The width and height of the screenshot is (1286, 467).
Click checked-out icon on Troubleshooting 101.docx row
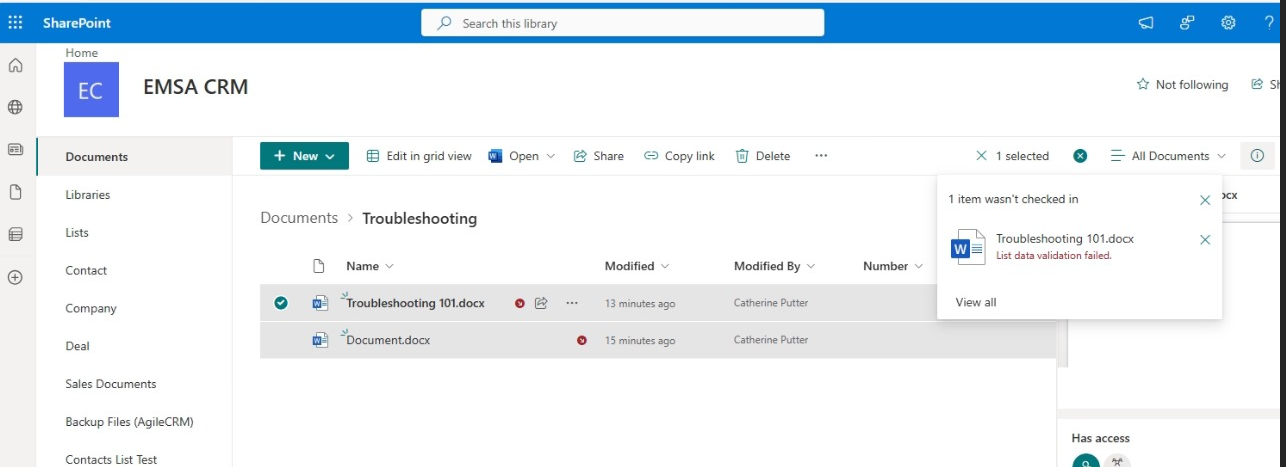520,303
